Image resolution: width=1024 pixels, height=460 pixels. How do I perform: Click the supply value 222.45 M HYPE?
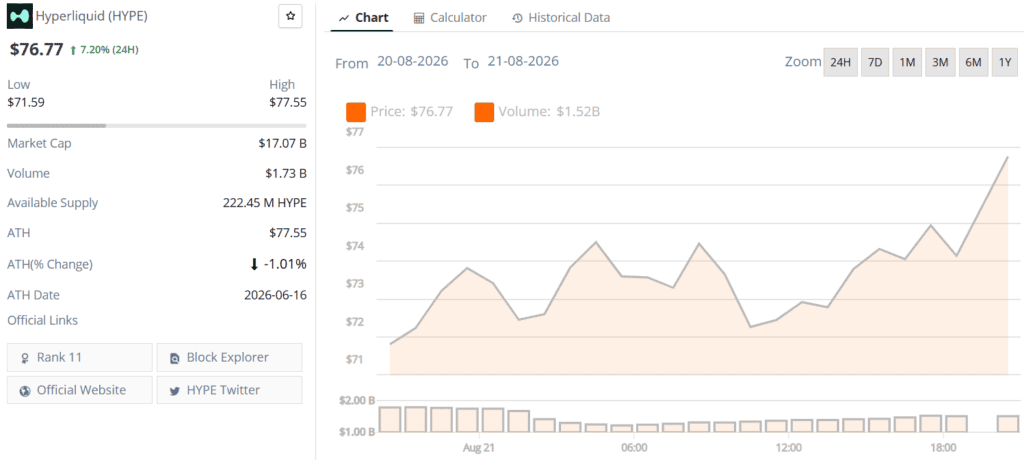point(264,203)
